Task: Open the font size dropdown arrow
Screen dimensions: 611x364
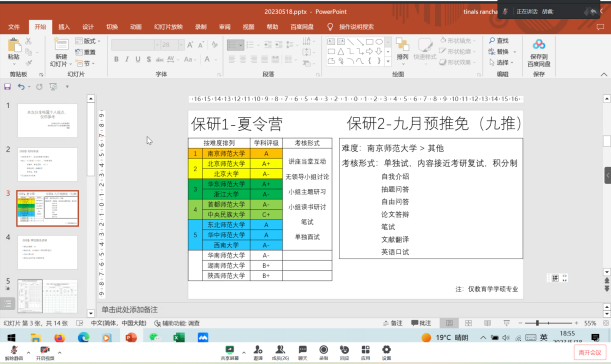Action: pos(181,45)
